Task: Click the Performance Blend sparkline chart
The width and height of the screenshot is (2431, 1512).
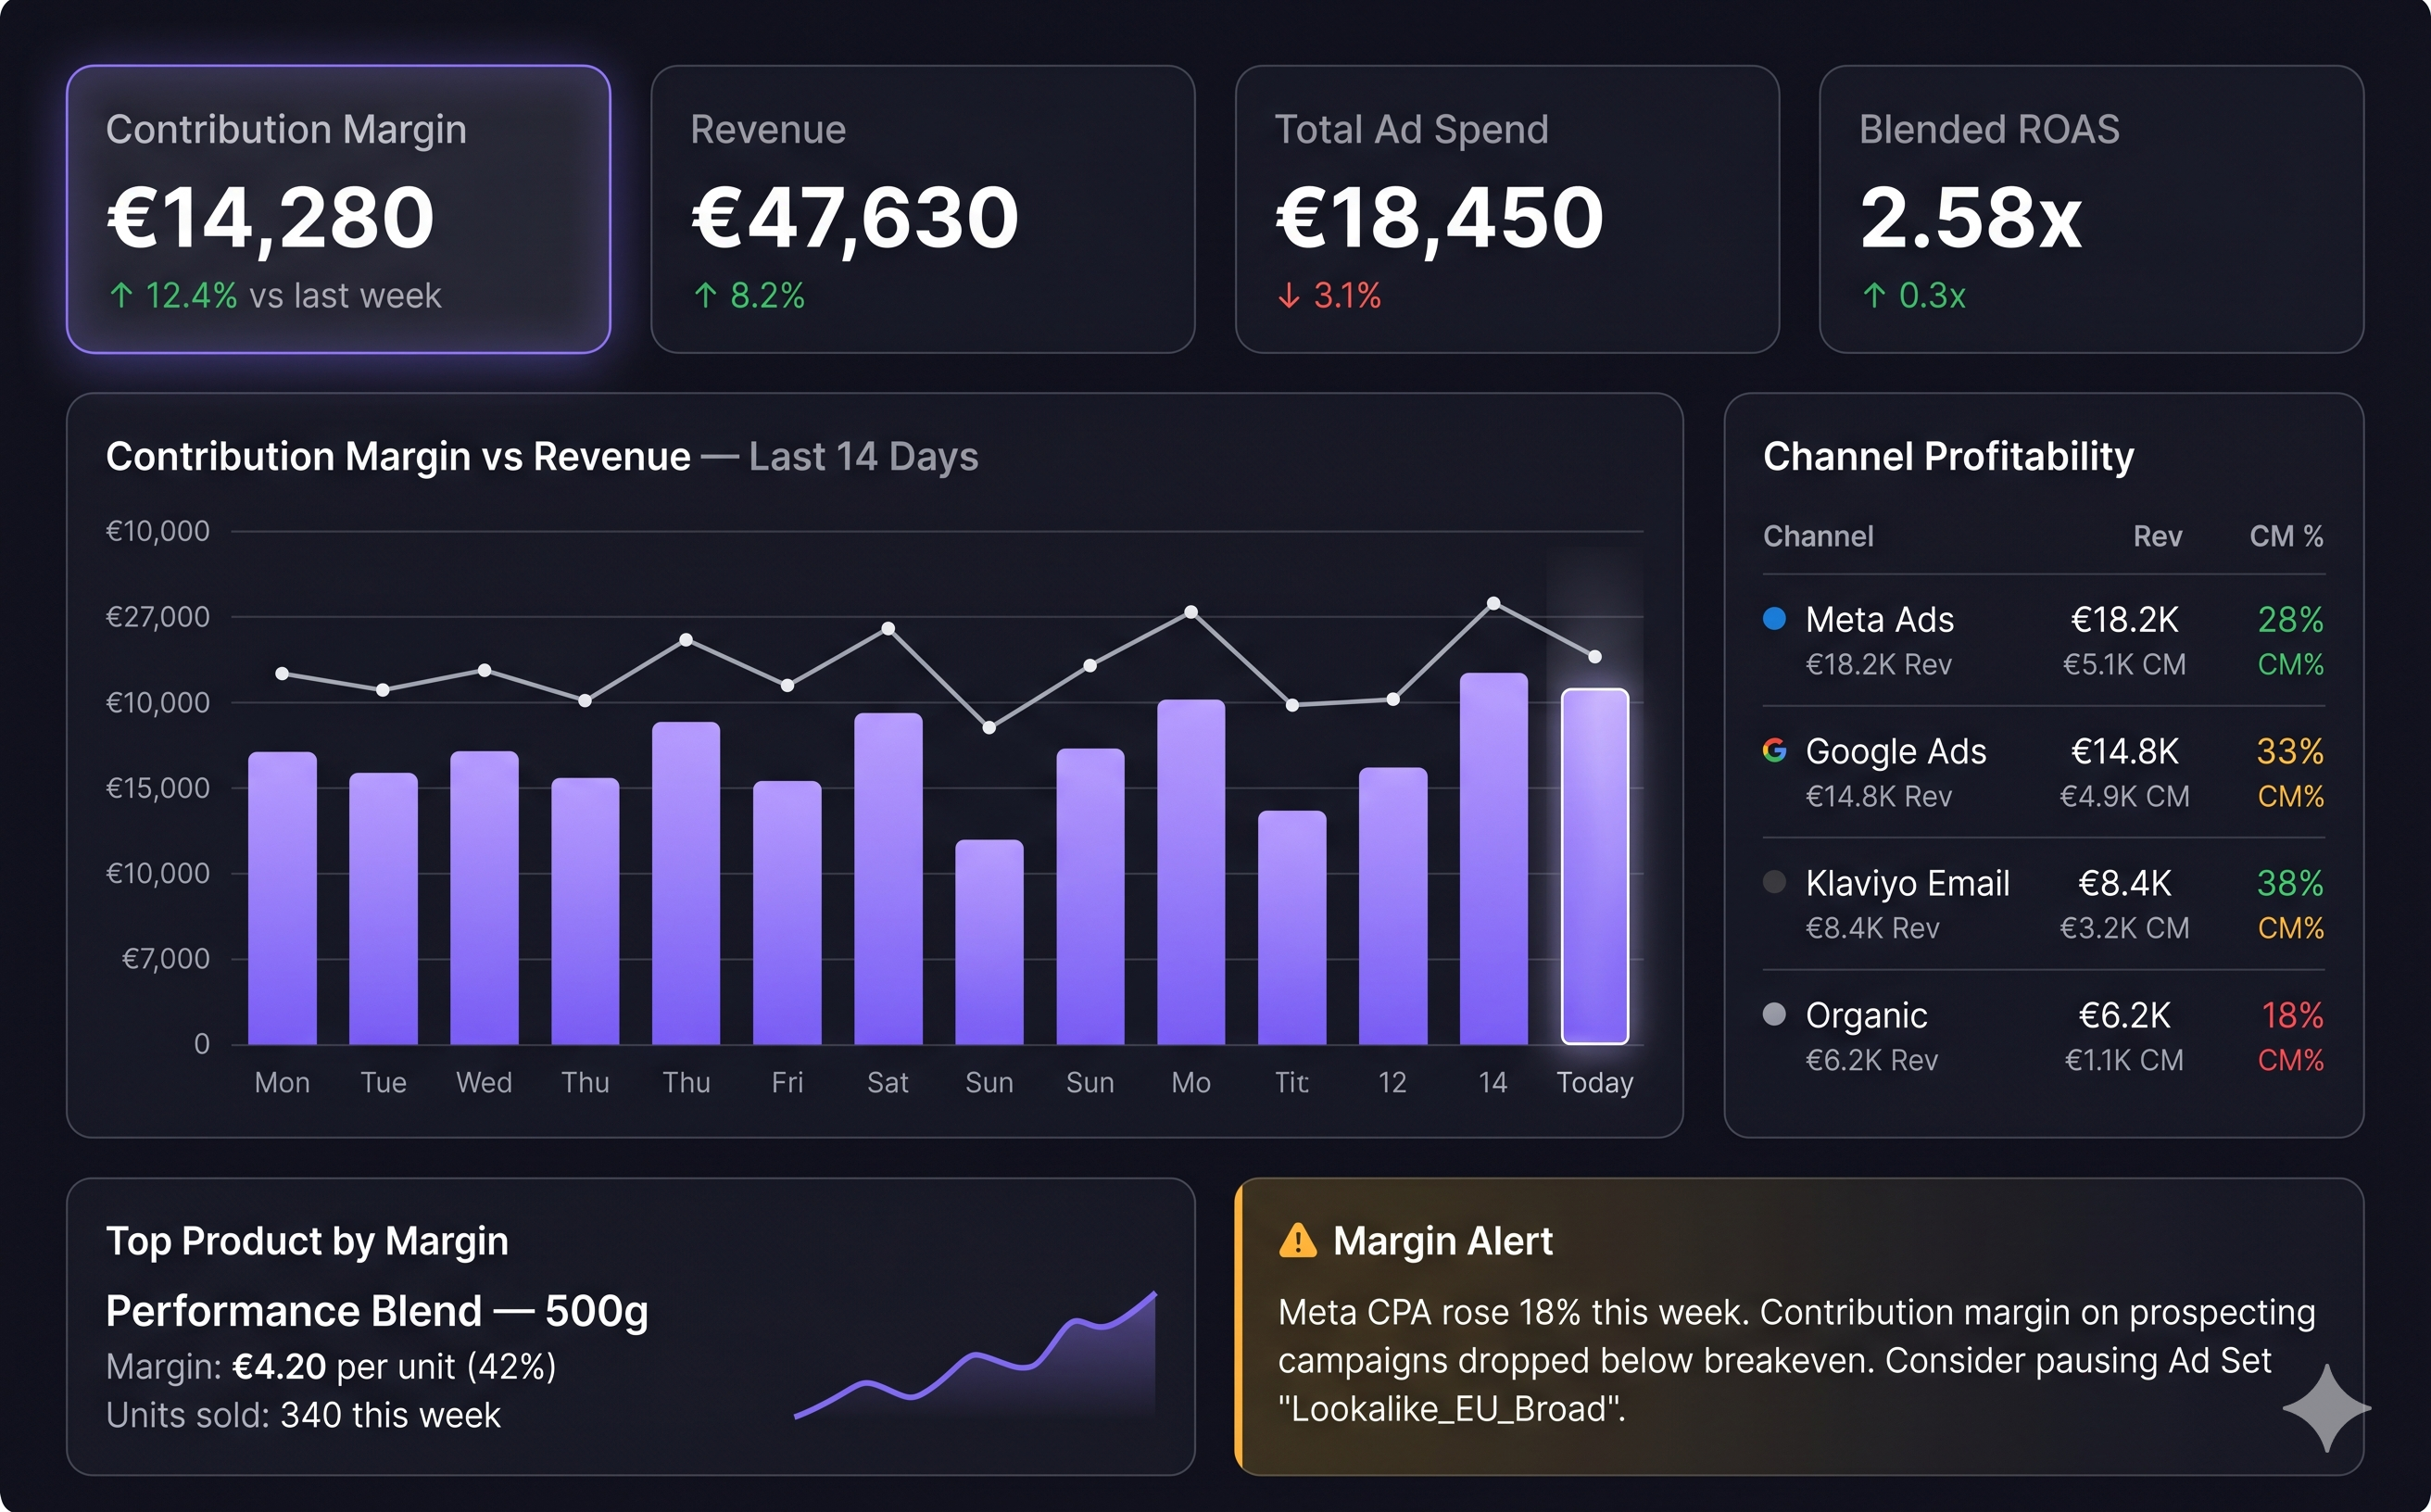Action: [975, 1355]
